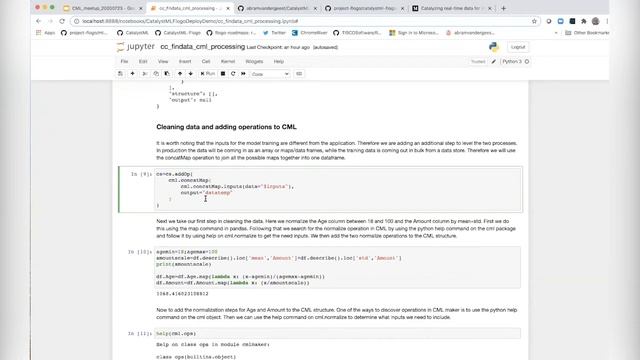Viewport: 640px width, 360px height.
Task: Open the Apps bookmark shortcut
Action: [46, 33]
